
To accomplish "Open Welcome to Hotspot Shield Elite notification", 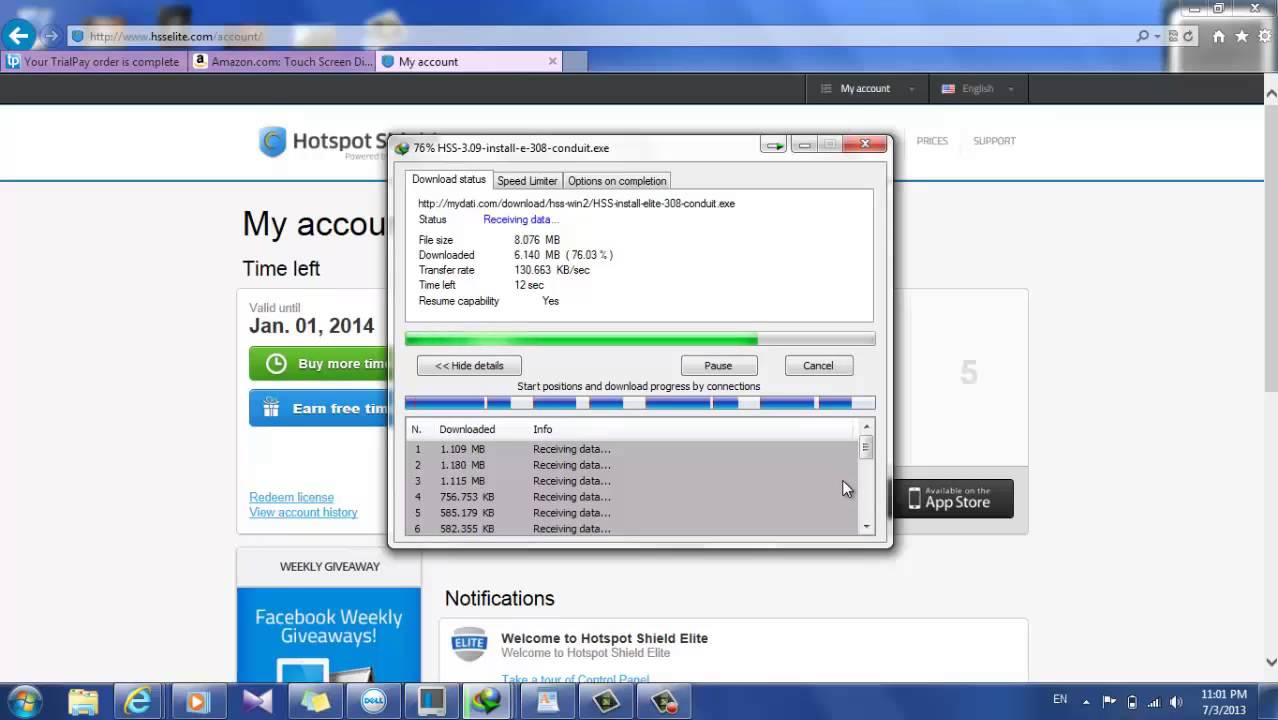I will click(x=604, y=638).
